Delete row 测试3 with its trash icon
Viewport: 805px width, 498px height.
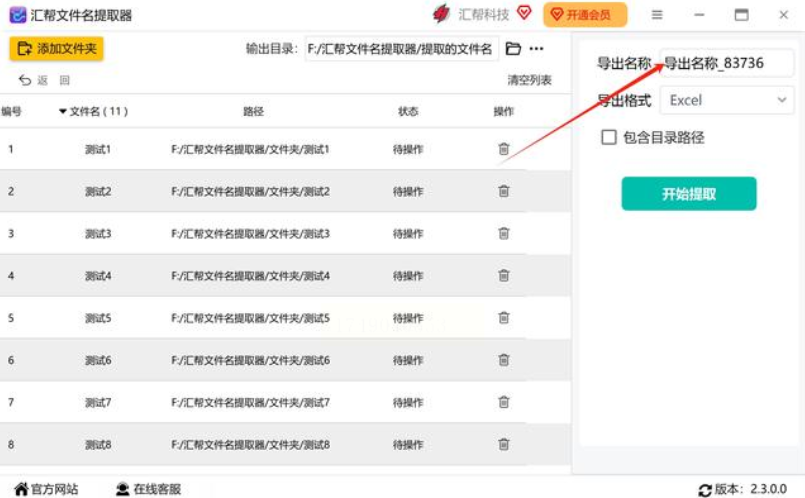click(x=504, y=233)
